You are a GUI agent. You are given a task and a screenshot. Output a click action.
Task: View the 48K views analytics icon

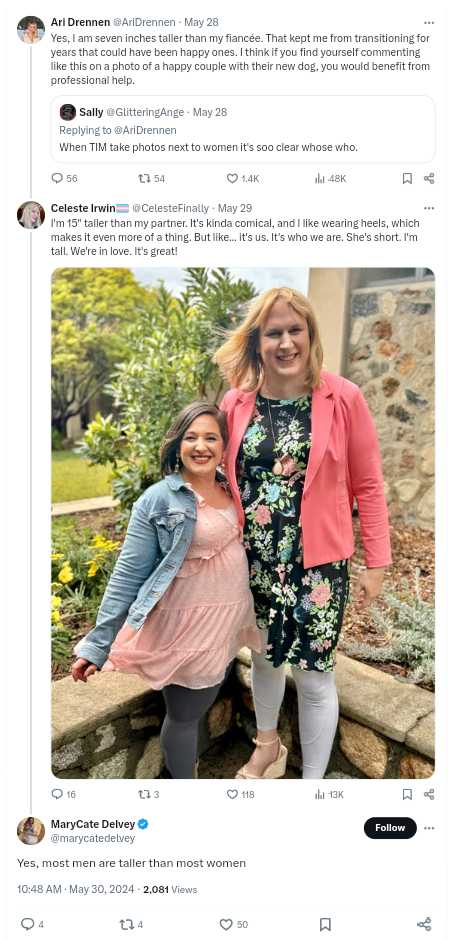point(320,178)
